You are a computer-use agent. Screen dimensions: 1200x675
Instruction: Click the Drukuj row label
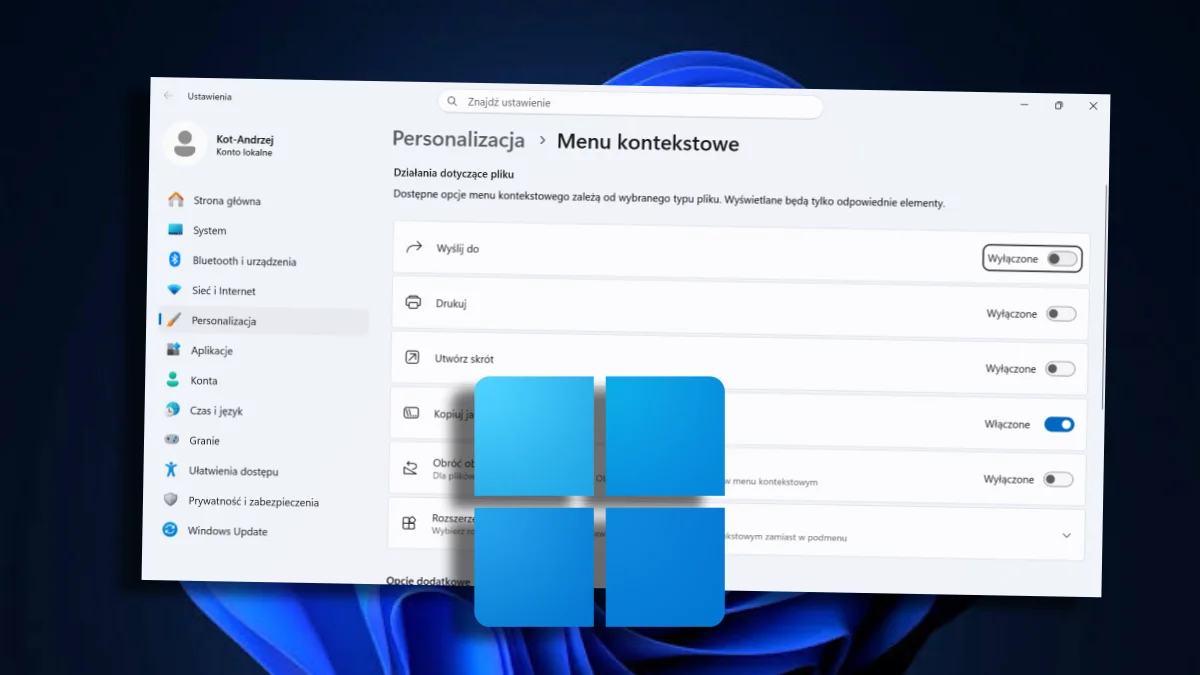point(451,303)
